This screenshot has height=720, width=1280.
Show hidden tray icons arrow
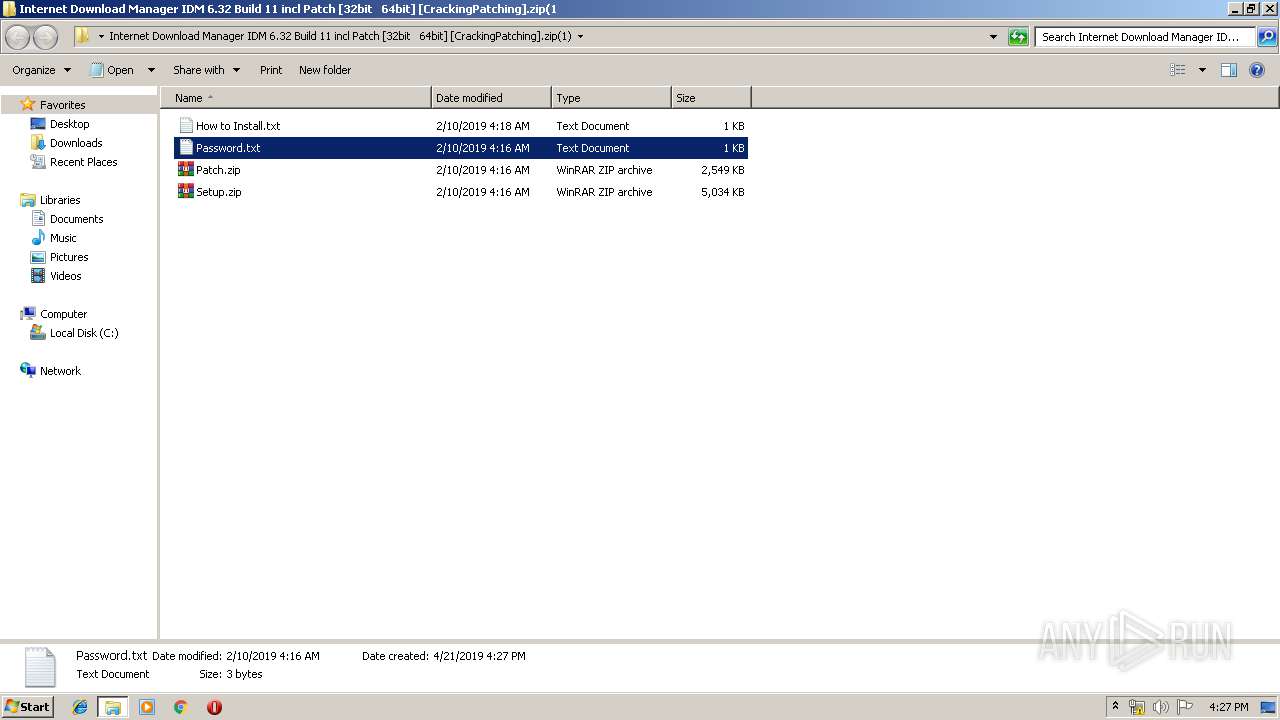tap(1116, 707)
